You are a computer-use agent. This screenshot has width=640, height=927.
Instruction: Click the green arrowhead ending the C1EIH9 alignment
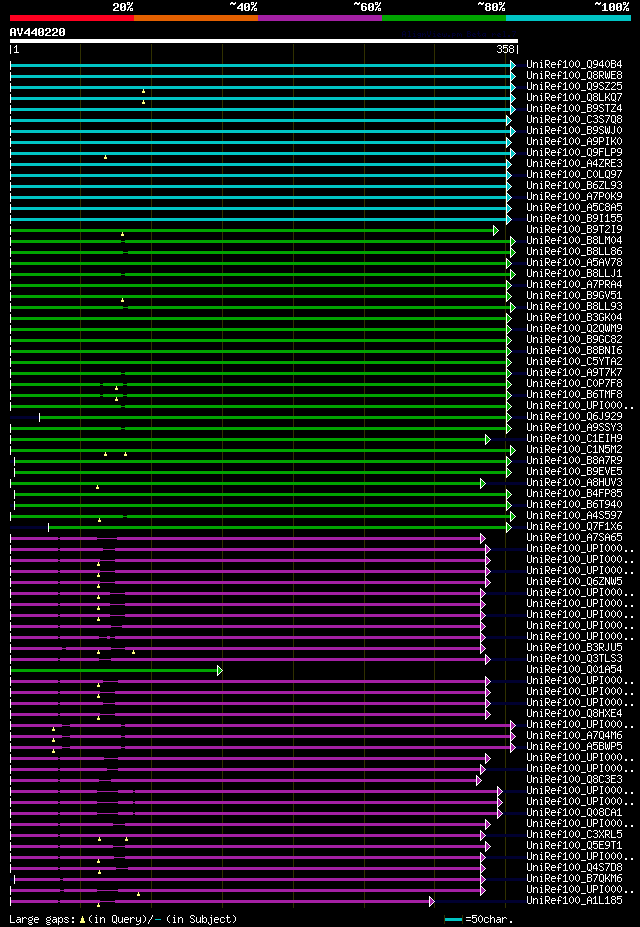pyautogui.click(x=488, y=439)
